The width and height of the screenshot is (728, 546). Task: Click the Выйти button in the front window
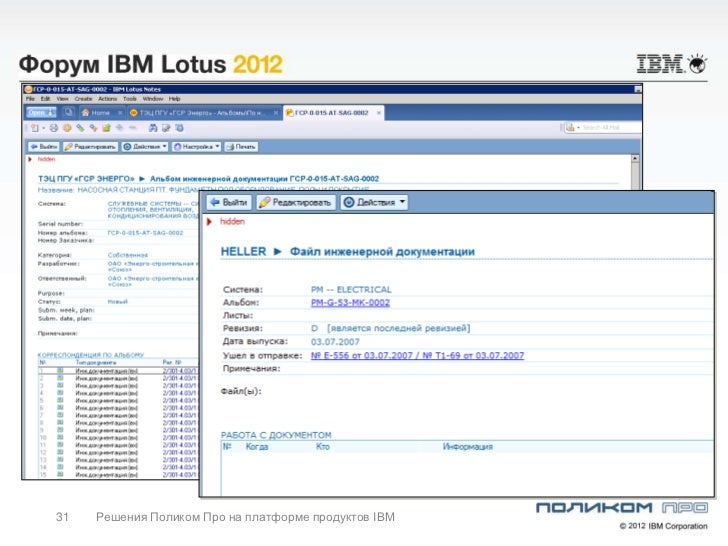pyautogui.click(x=229, y=202)
